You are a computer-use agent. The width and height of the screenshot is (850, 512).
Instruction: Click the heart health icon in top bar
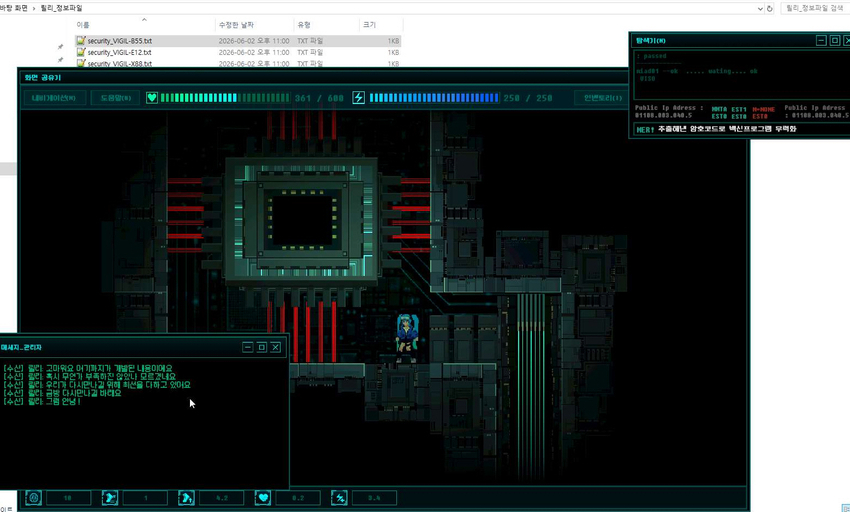coord(152,98)
